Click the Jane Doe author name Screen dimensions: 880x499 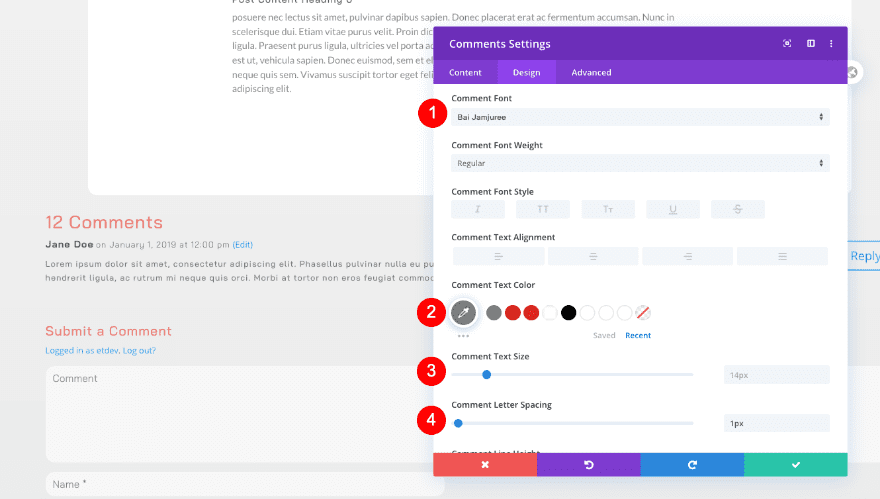(x=69, y=244)
